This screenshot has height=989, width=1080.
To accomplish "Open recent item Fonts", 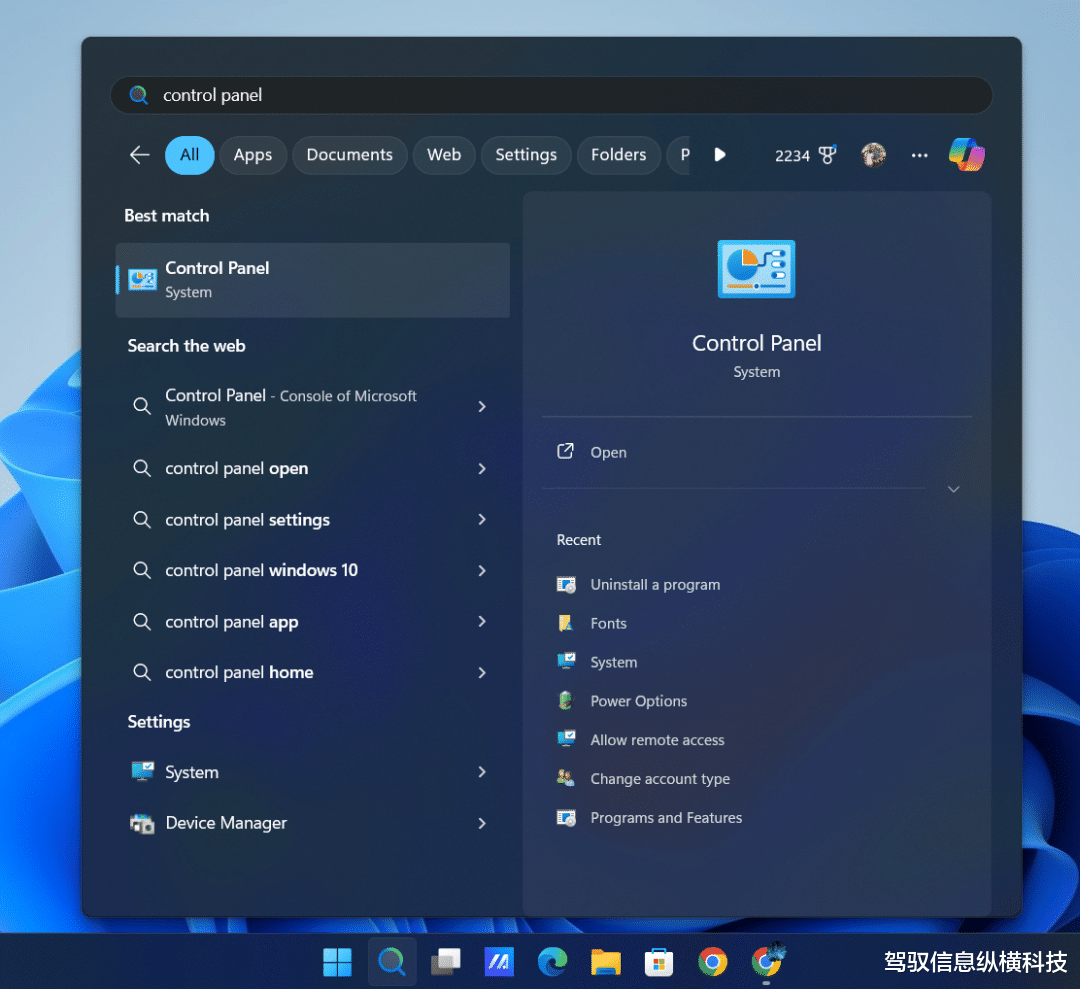I will click(608, 623).
